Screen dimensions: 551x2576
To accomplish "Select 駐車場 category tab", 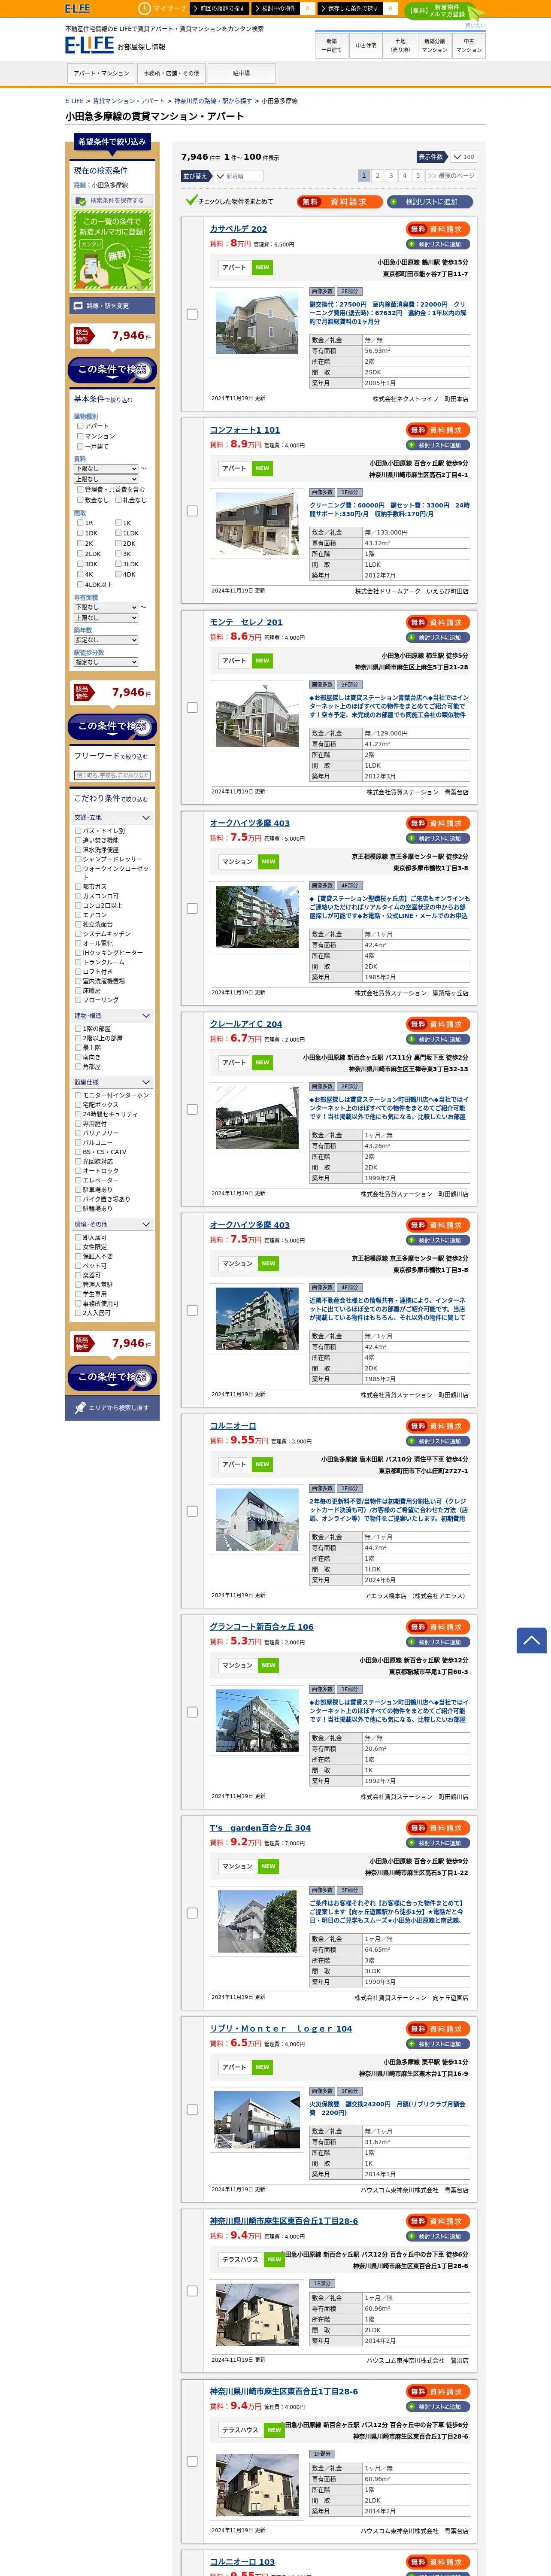I will [241, 73].
